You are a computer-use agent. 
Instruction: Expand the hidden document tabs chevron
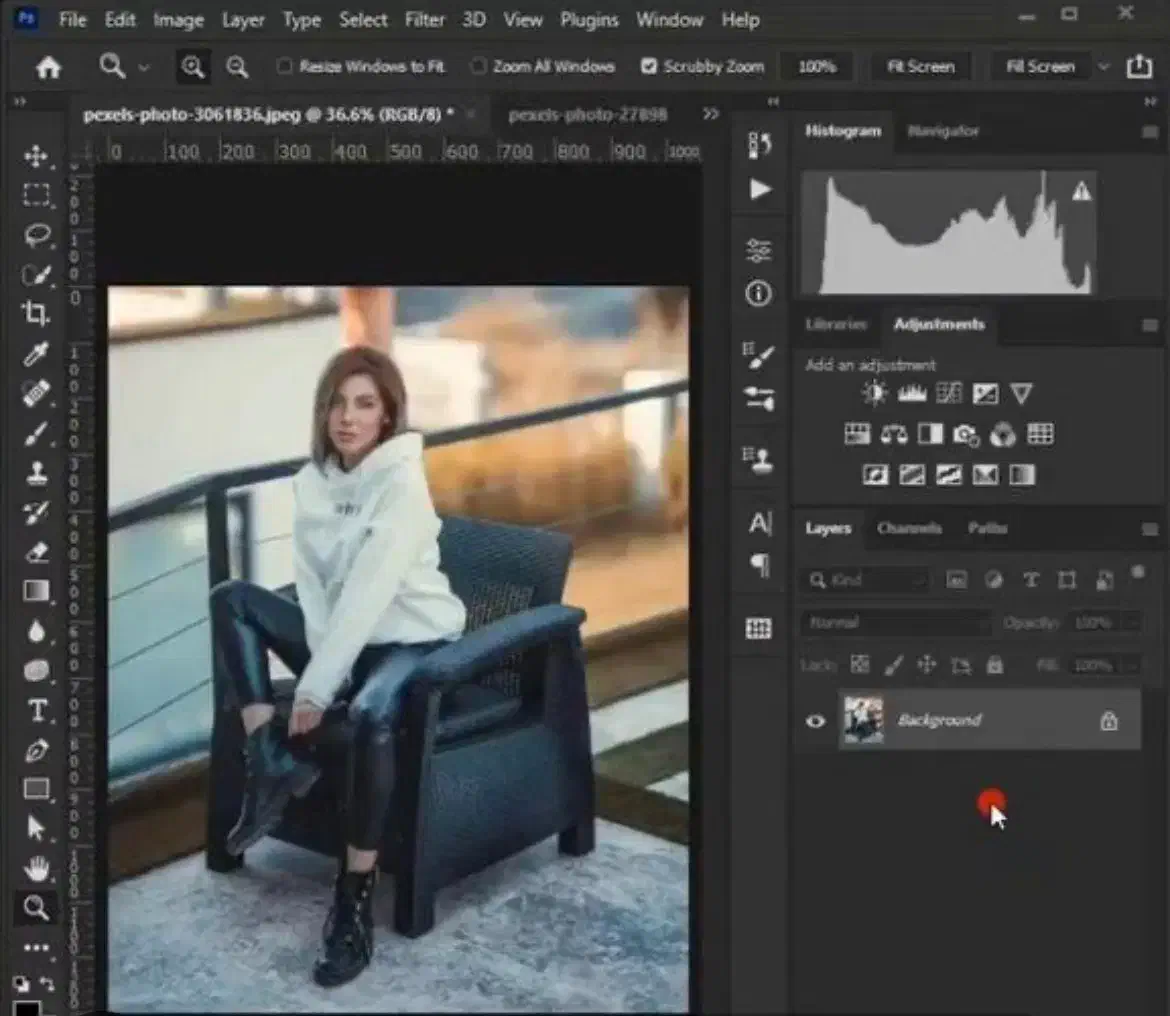[711, 114]
